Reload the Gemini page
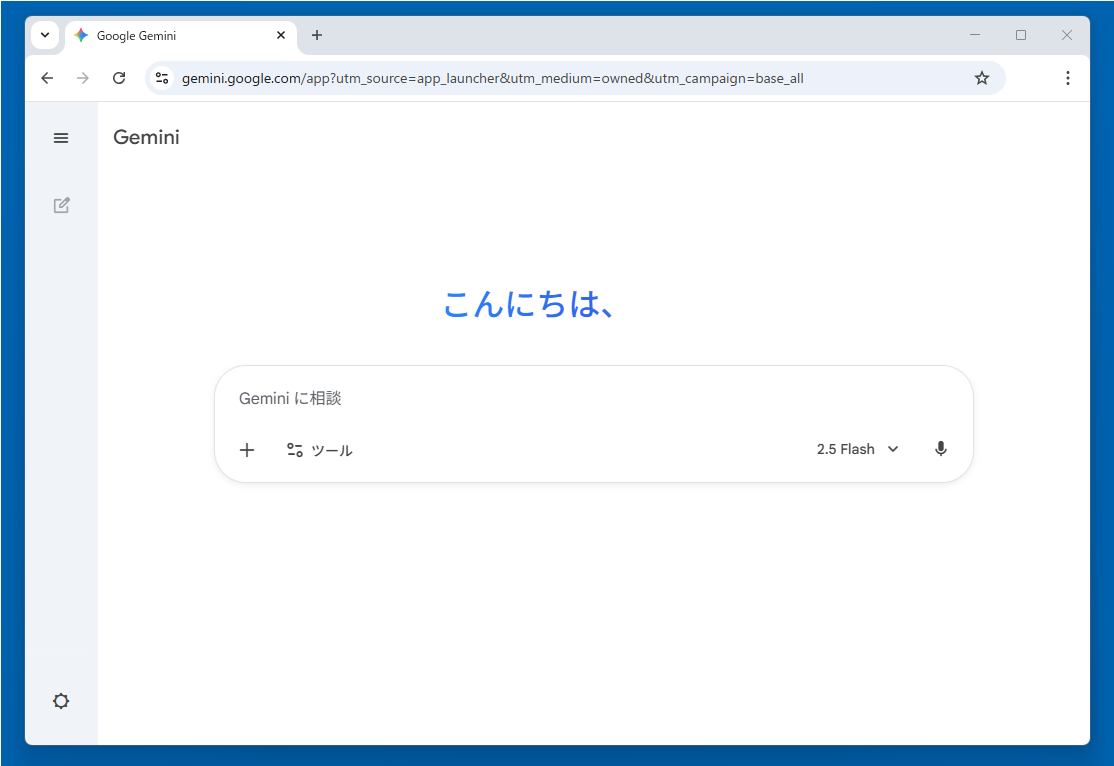This screenshot has width=1114, height=766. [x=119, y=78]
